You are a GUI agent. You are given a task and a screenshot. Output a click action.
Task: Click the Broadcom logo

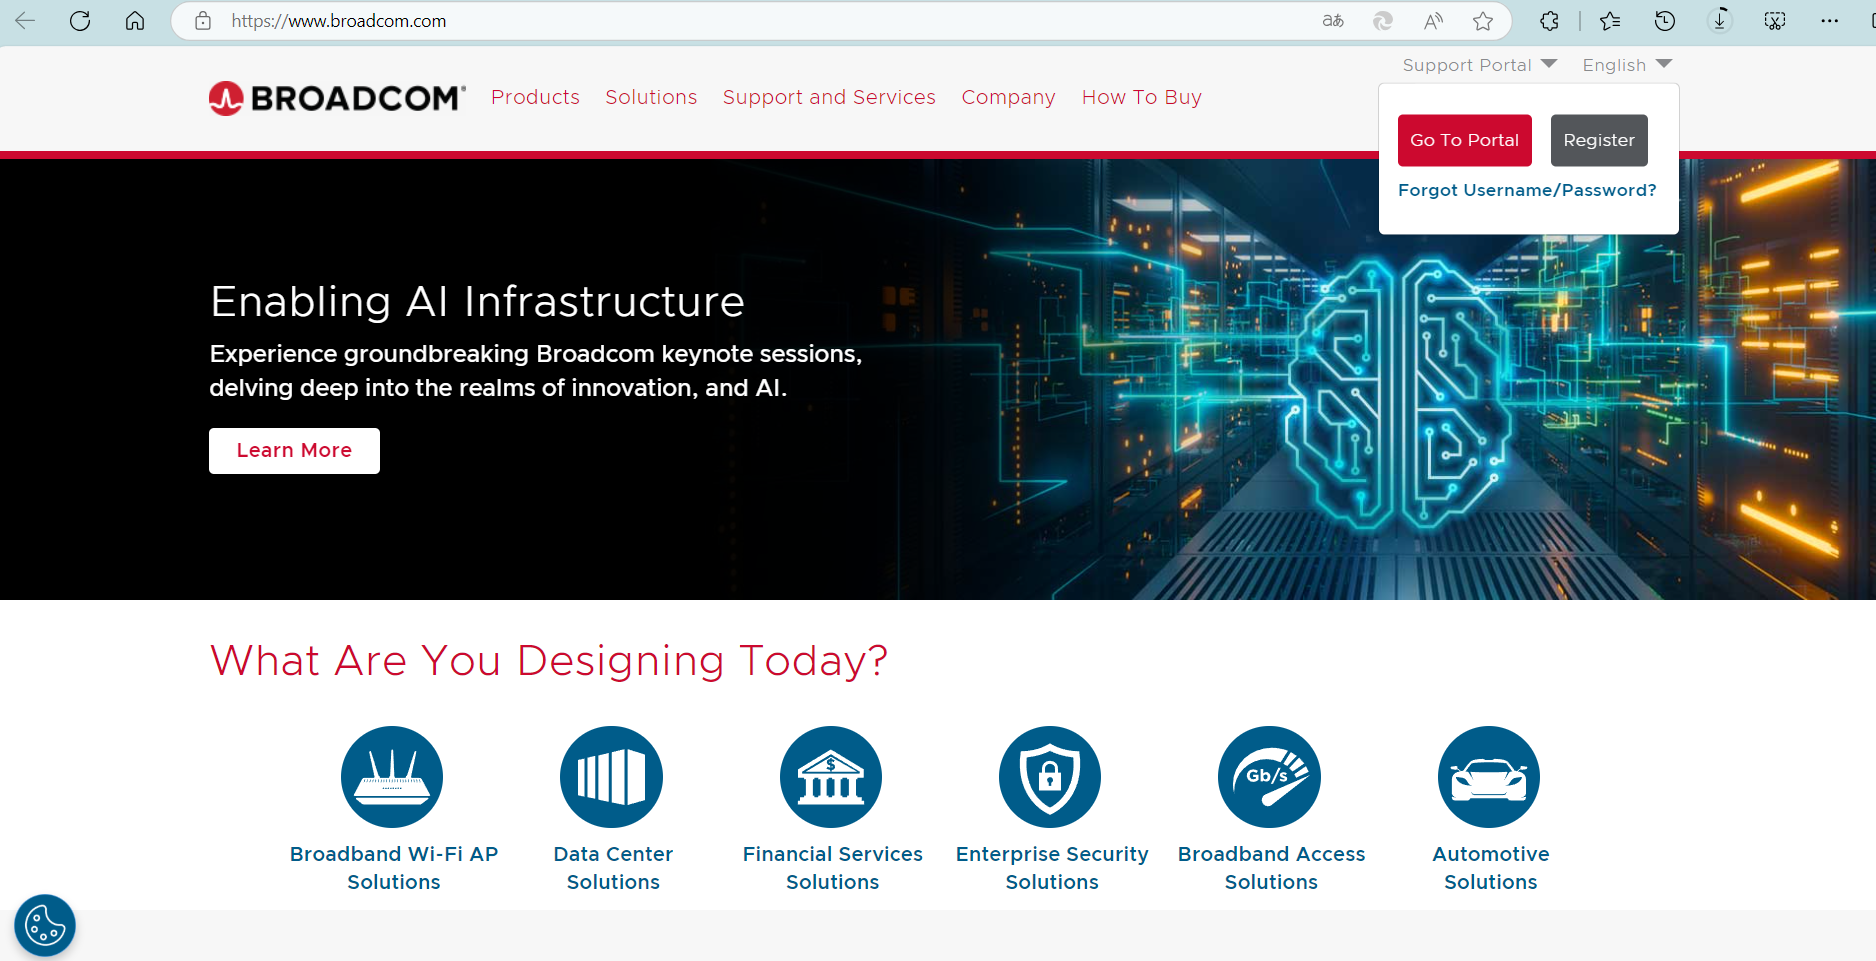(x=337, y=98)
